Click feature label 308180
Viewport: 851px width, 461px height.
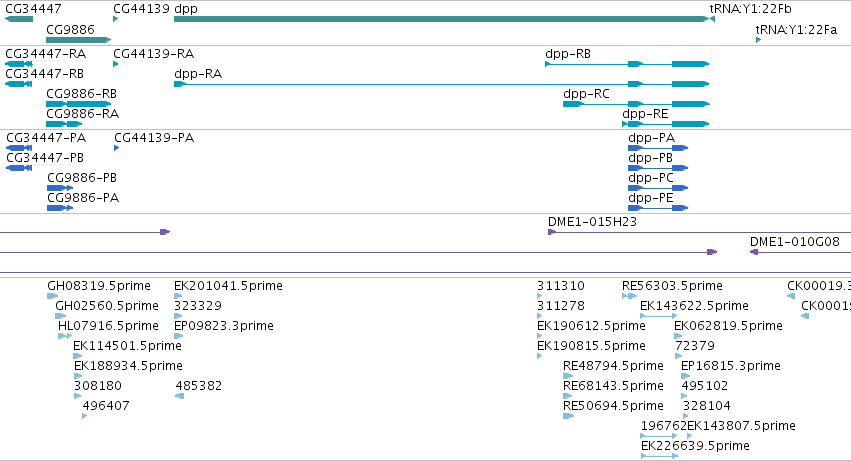click(x=98, y=386)
